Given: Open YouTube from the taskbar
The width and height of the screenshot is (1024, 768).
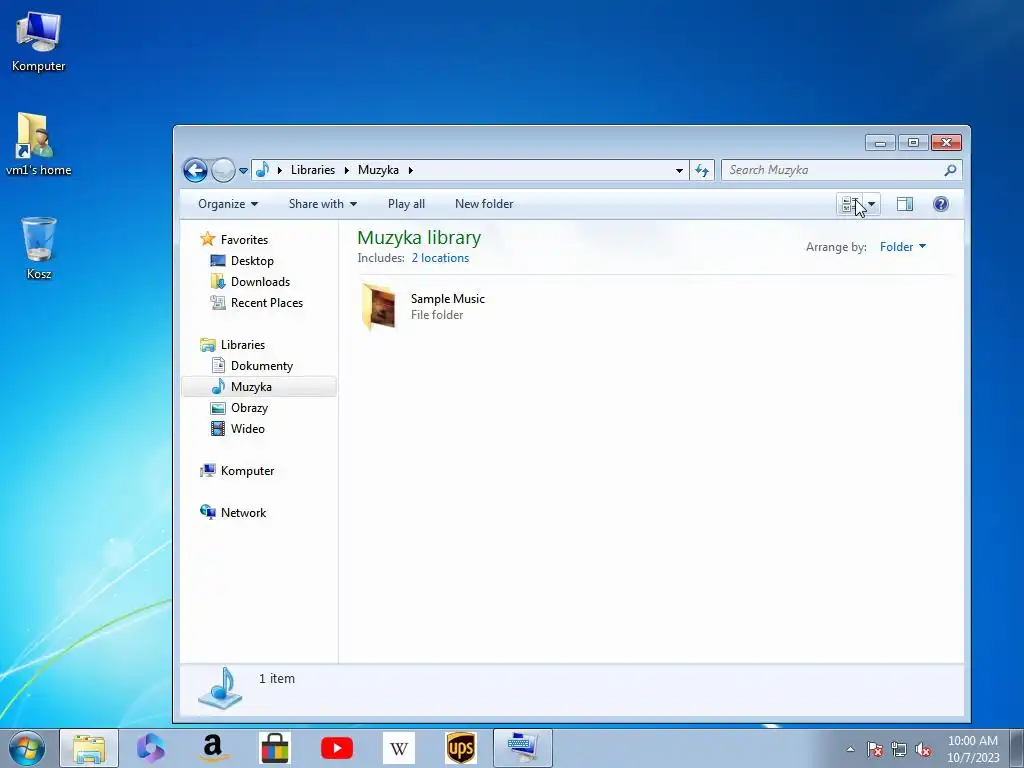Looking at the screenshot, I should coord(337,748).
